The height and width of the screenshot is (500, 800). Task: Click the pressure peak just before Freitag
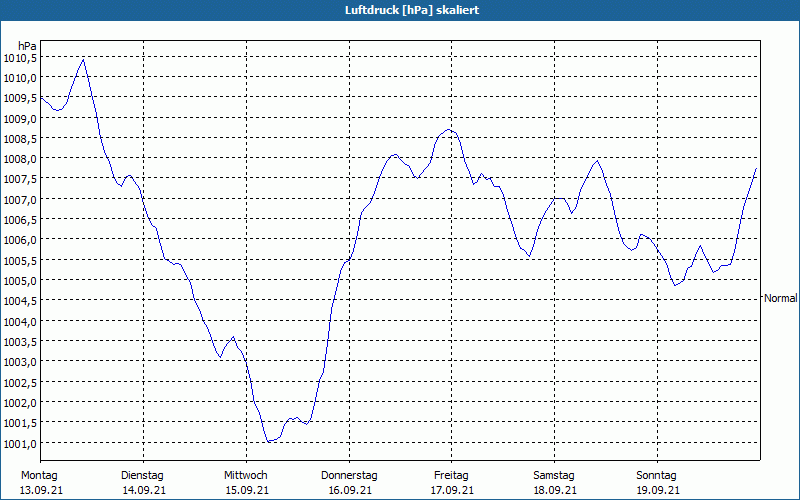(448, 130)
